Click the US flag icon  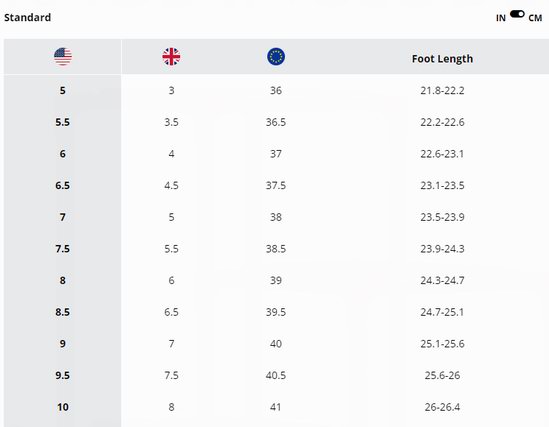tap(63, 57)
